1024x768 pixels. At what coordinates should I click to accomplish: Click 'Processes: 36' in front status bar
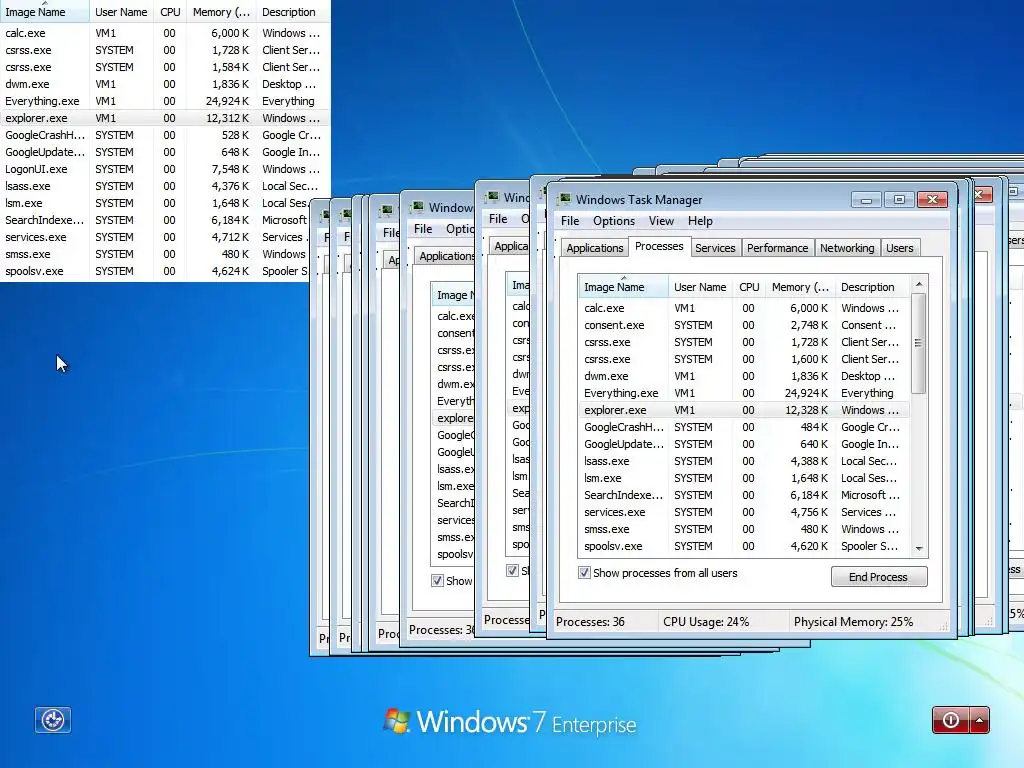[590, 622]
